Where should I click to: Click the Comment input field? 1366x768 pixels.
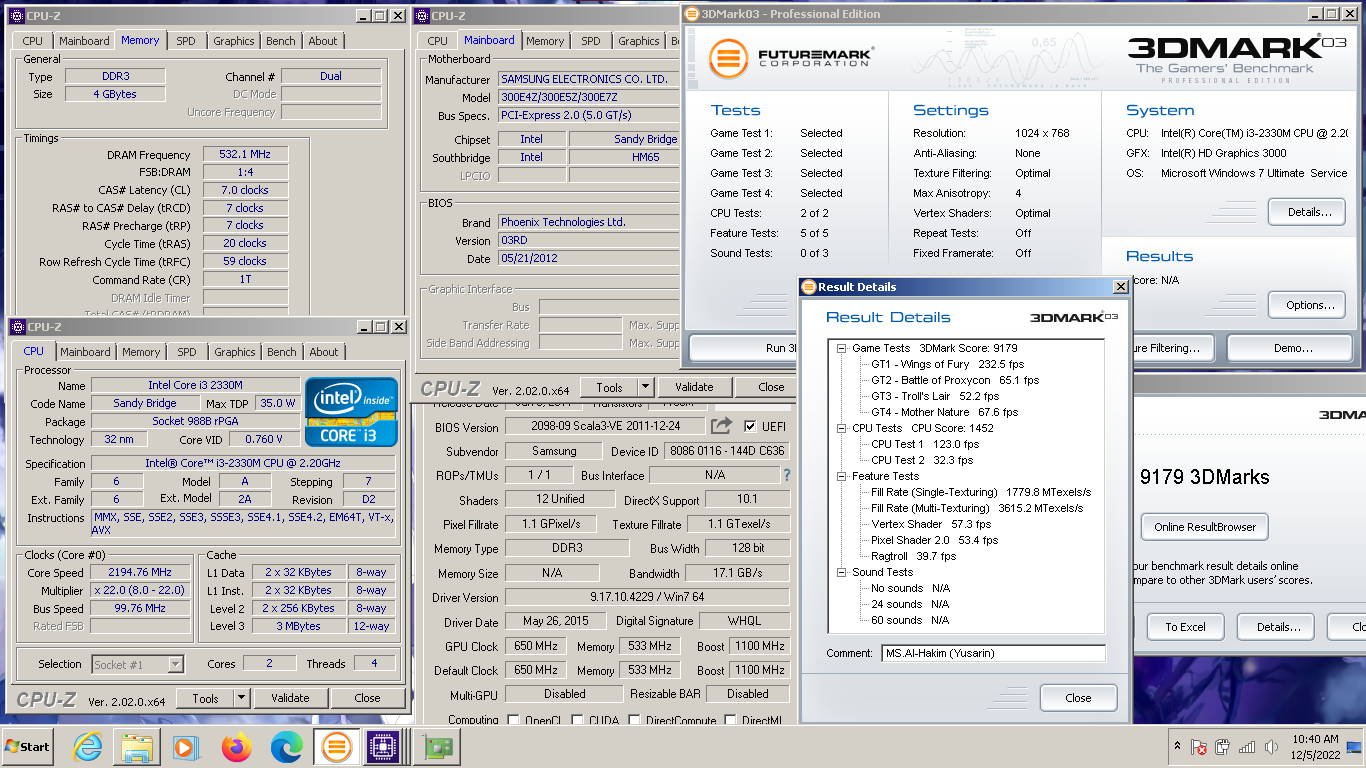[994, 654]
